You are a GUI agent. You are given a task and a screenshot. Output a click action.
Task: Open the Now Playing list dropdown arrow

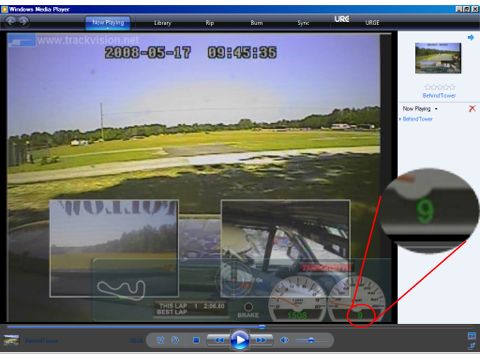click(x=436, y=109)
